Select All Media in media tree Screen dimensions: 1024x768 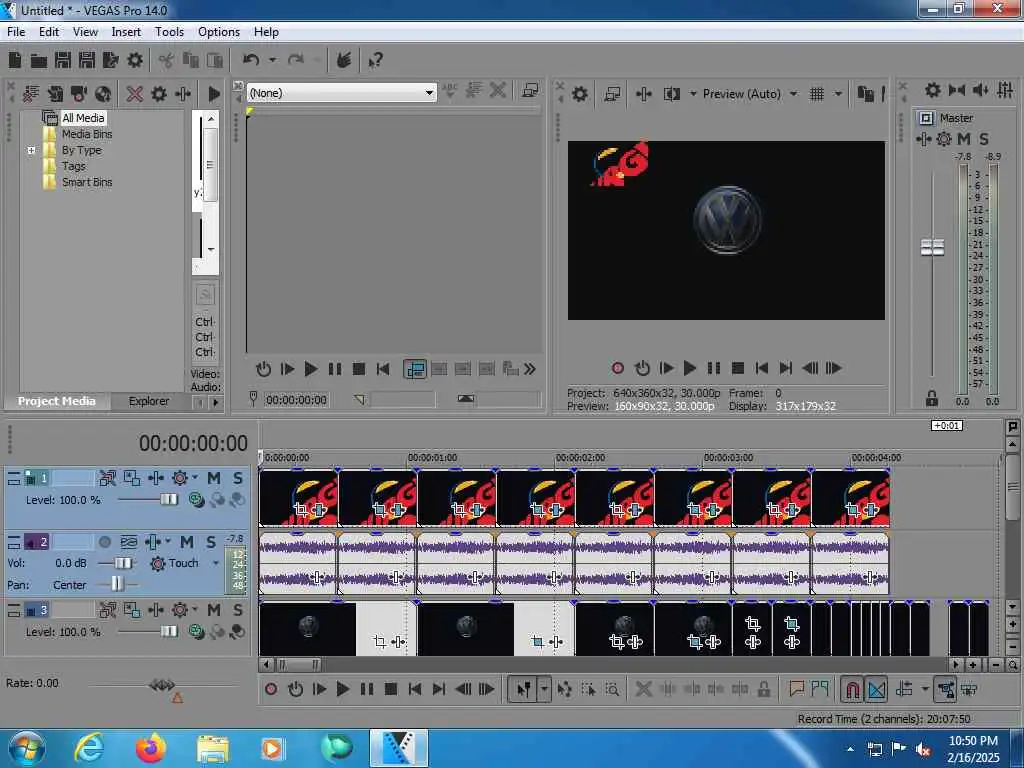tap(83, 118)
